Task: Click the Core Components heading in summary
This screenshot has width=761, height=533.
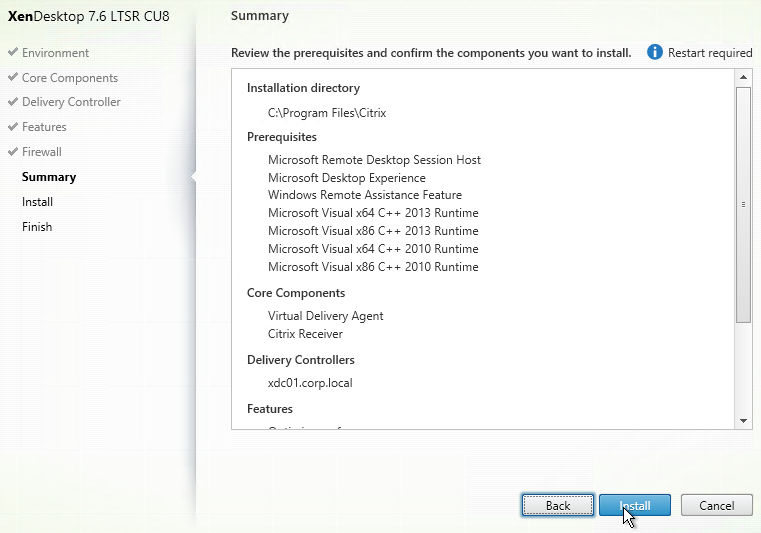Action: point(296,293)
